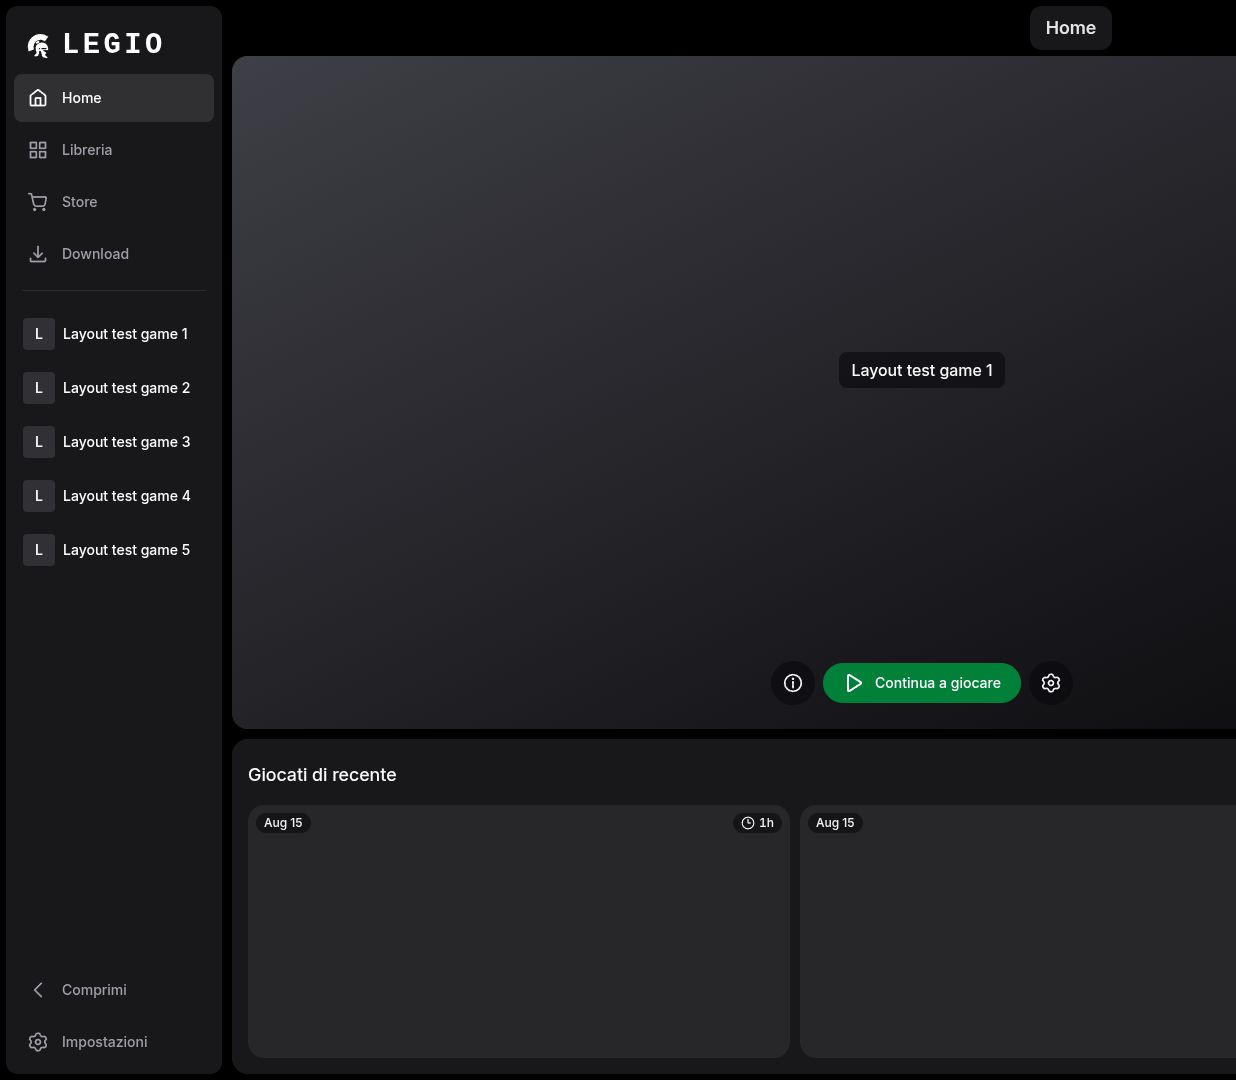Click the 1h playtime badge

(x=757, y=823)
